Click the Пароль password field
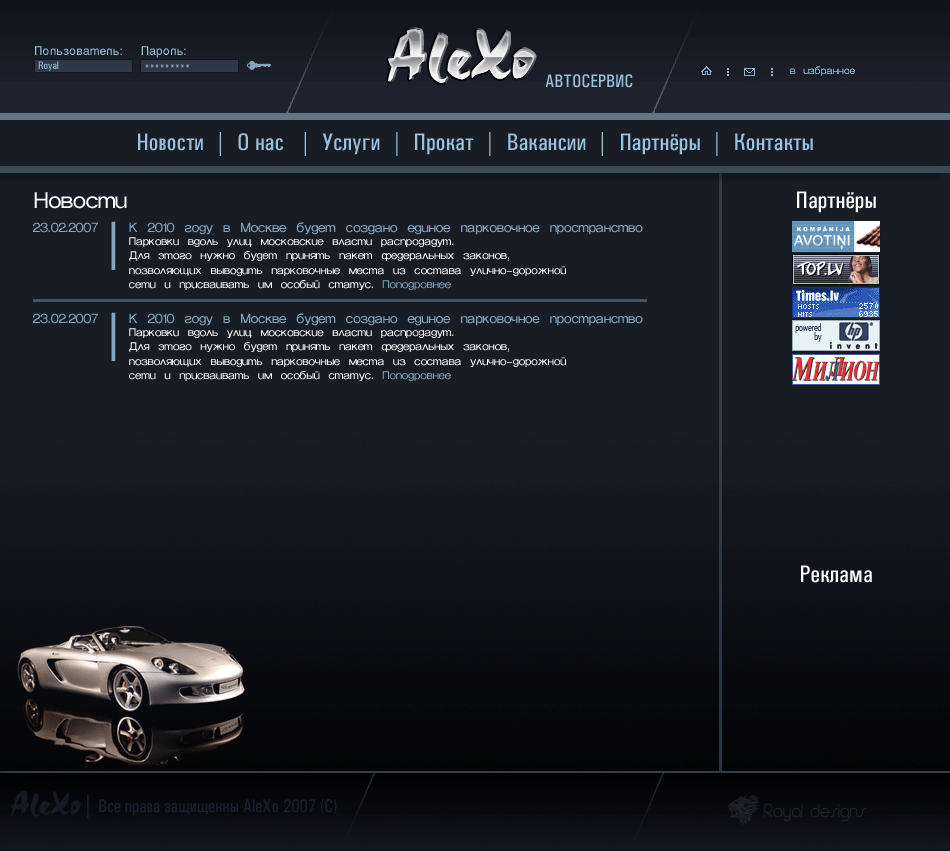 pyautogui.click(x=188, y=64)
